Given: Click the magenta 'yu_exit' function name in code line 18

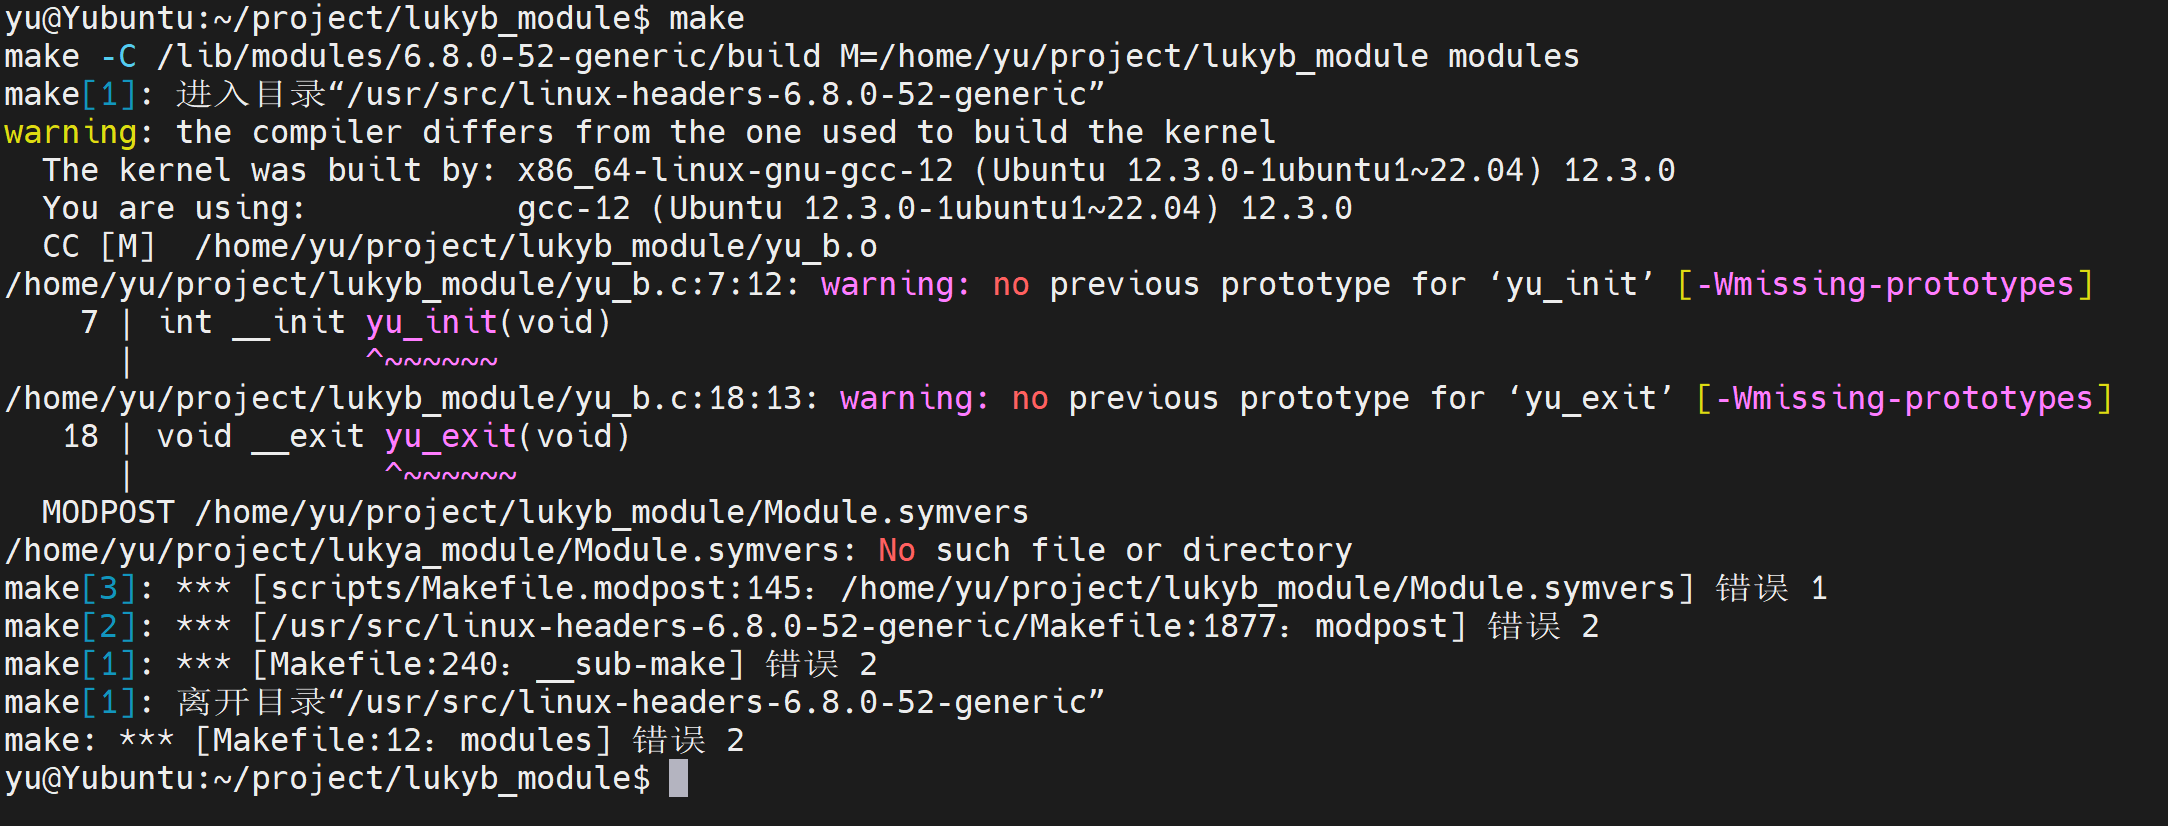Looking at the screenshot, I should [451, 436].
